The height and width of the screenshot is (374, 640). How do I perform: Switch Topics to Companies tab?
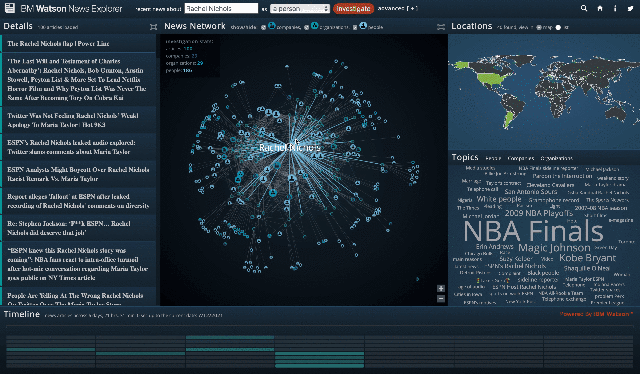(x=521, y=158)
